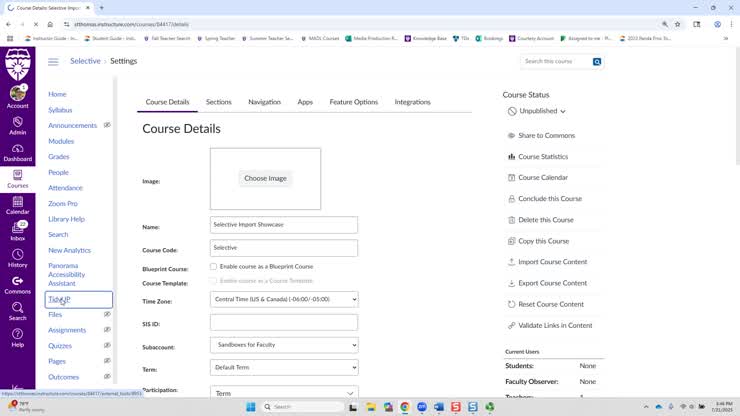Click the blue search submit icon

(x=597, y=61)
